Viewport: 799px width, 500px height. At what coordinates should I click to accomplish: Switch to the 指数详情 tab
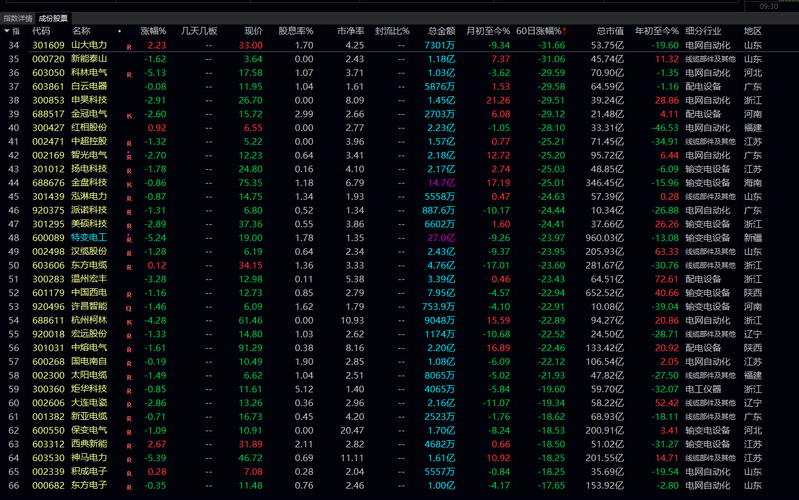(18, 18)
